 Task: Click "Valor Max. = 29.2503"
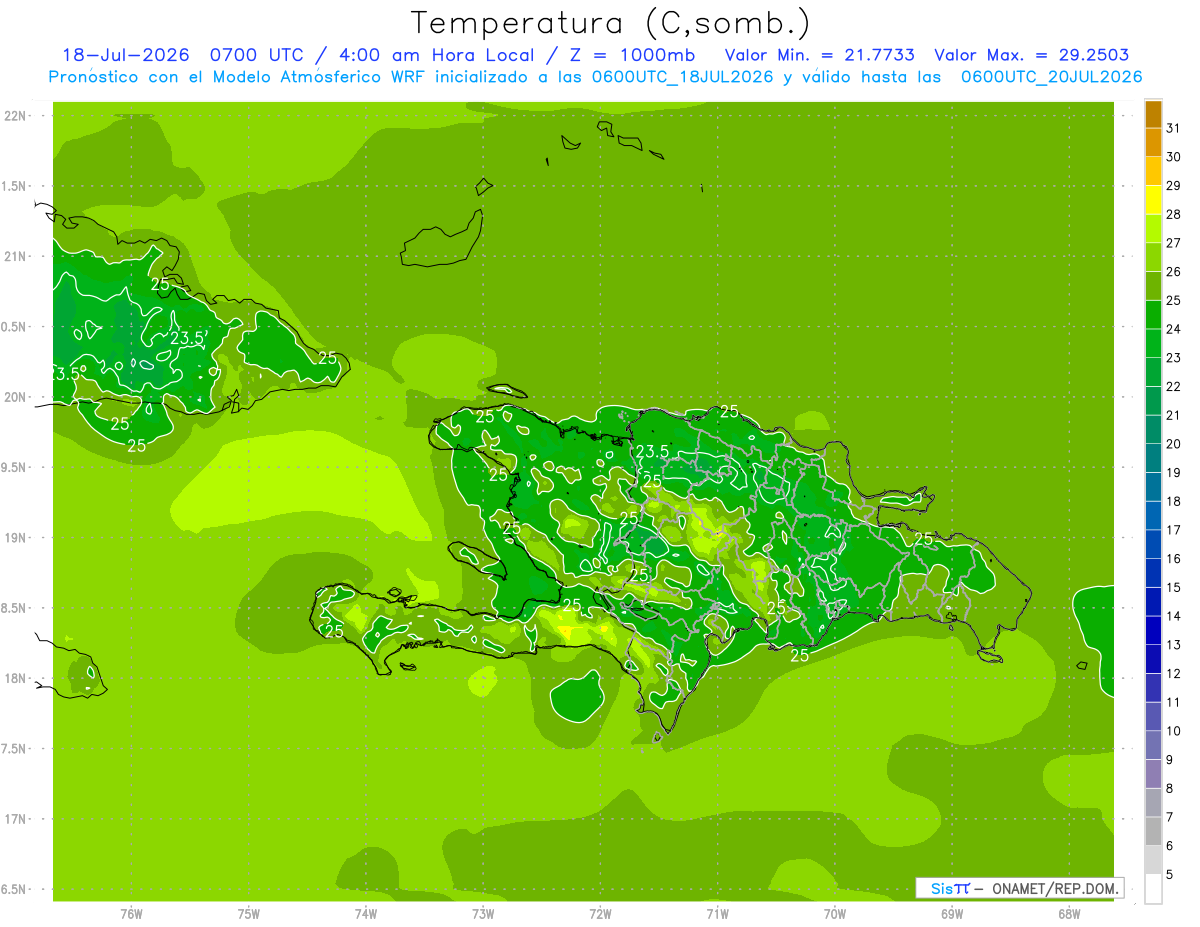coord(1032,55)
